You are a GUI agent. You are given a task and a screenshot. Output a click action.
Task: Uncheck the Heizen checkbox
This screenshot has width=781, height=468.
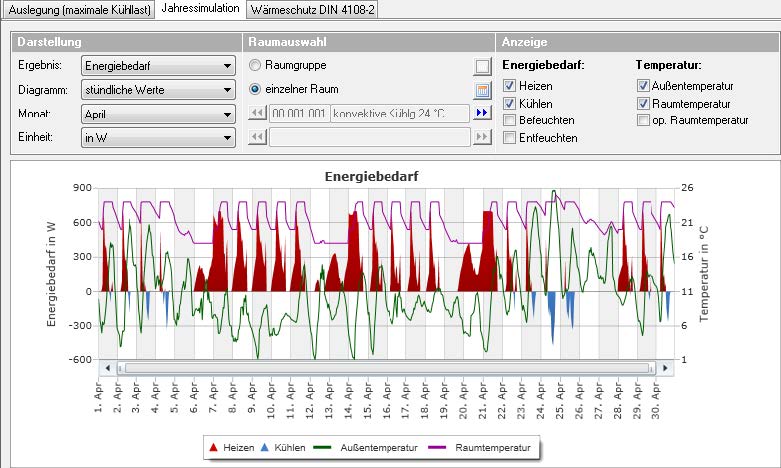(x=509, y=86)
